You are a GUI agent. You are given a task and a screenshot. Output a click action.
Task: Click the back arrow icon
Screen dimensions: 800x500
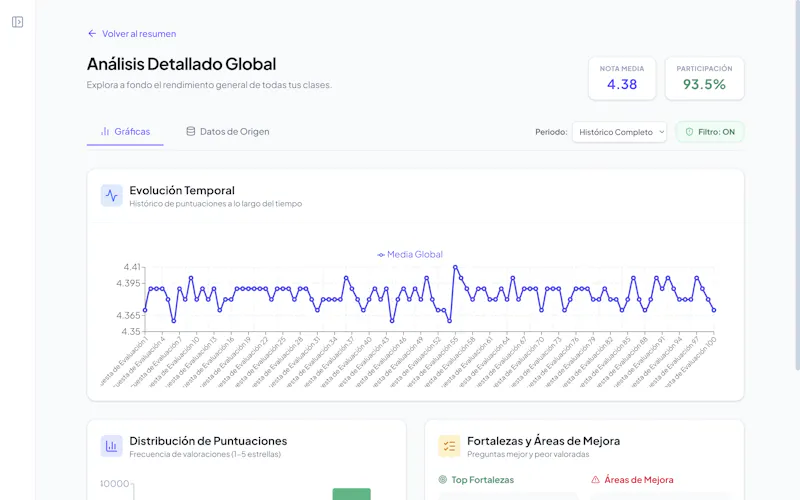pyautogui.click(x=92, y=34)
